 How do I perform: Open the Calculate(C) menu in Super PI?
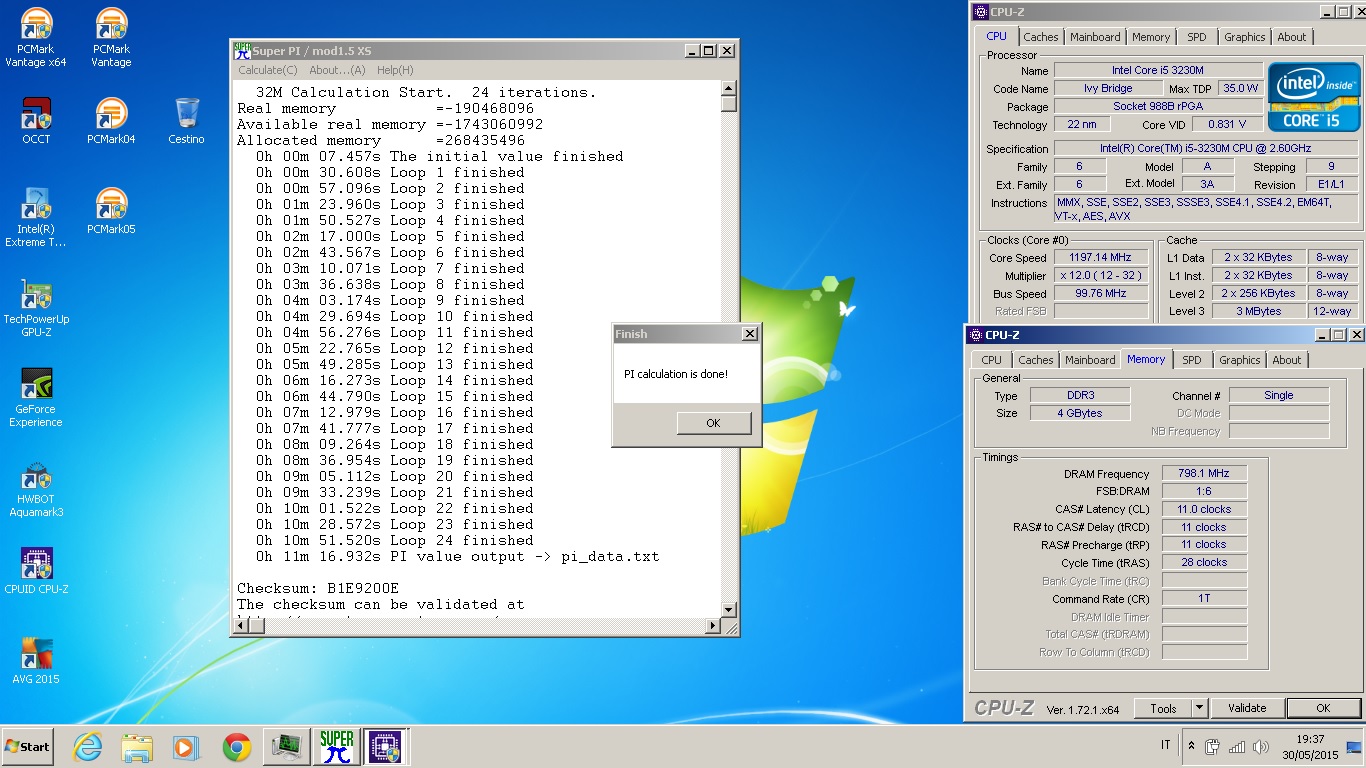pyautogui.click(x=268, y=70)
